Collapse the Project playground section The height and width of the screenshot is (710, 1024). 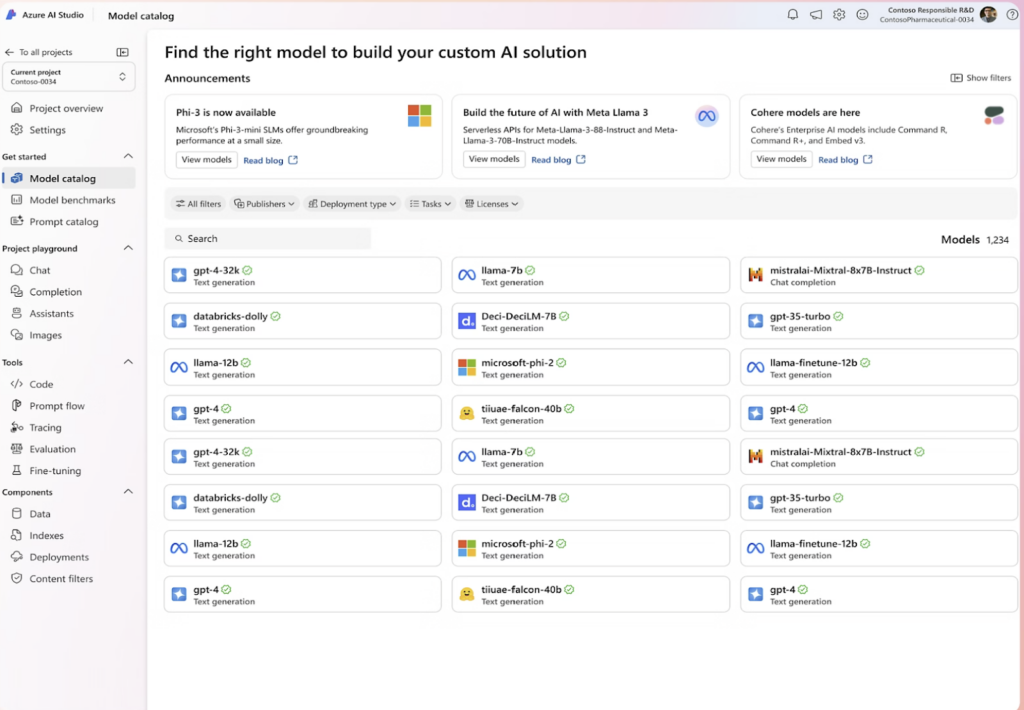coord(128,248)
